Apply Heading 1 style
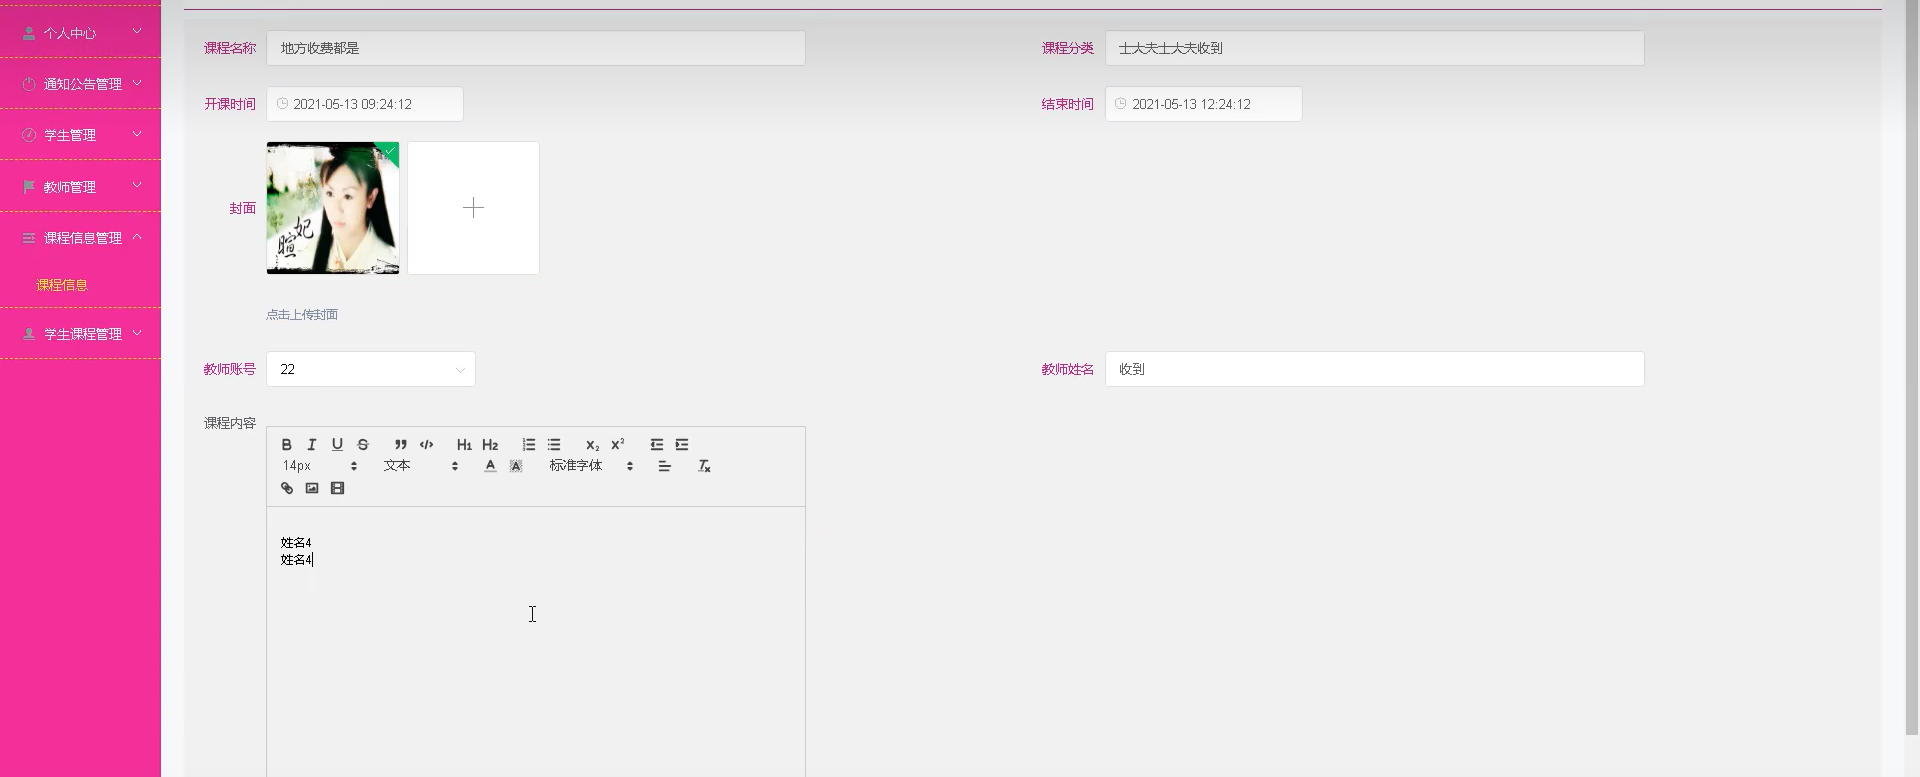Image resolution: width=1920 pixels, height=777 pixels. point(464,444)
